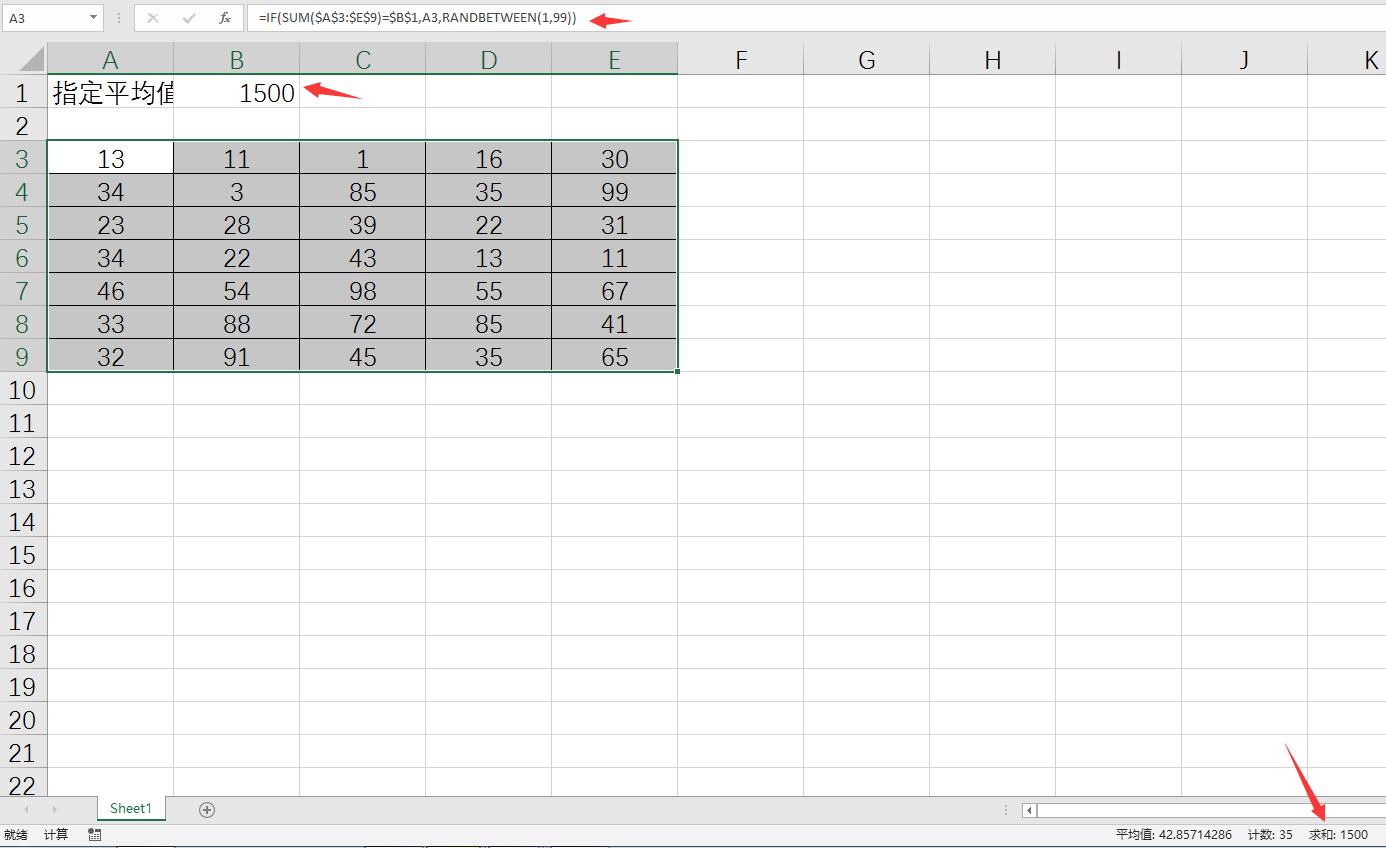Click the 平均值 42.85714286 status entry

pyautogui.click(x=1174, y=834)
